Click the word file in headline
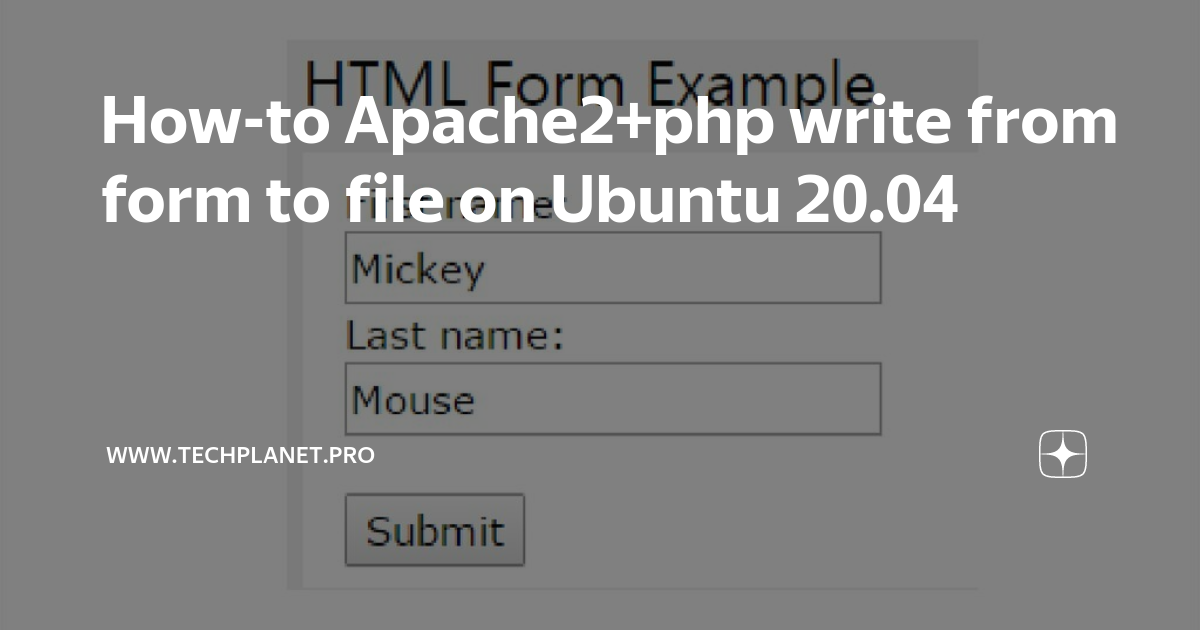Image resolution: width=1200 pixels, height=630 pixels. 372,204
